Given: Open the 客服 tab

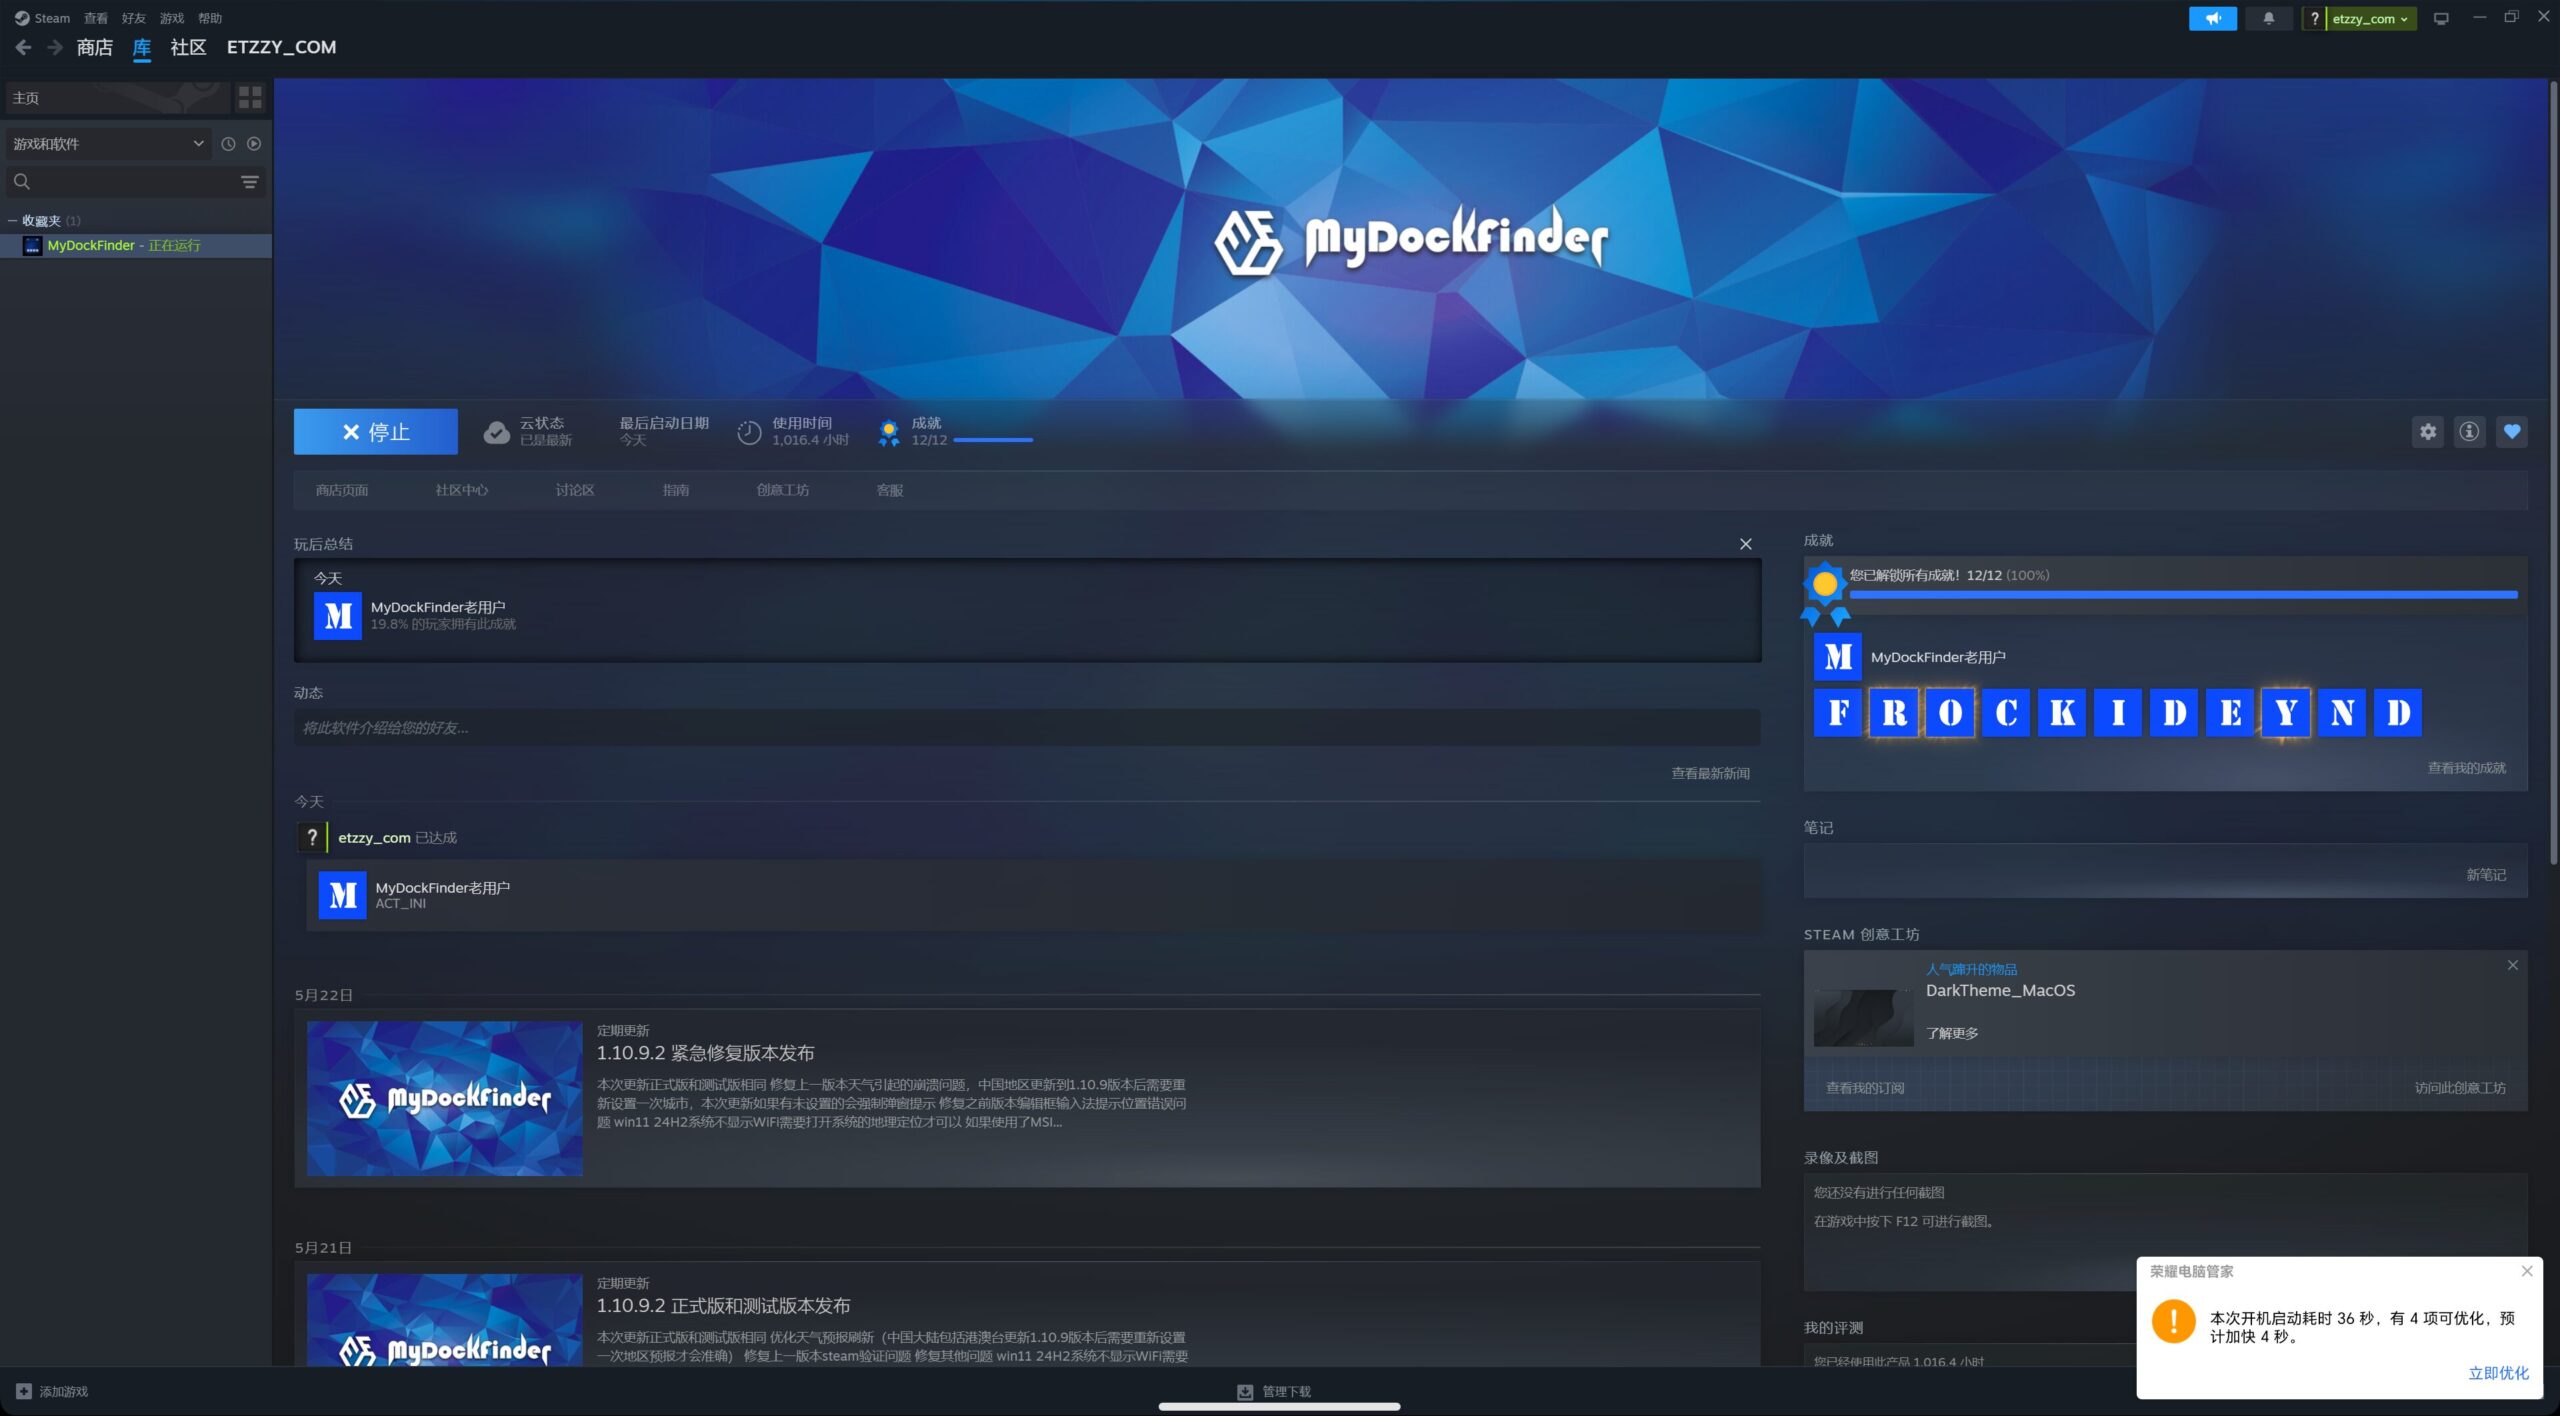Looking at the screenshot, I should [889, 490].
